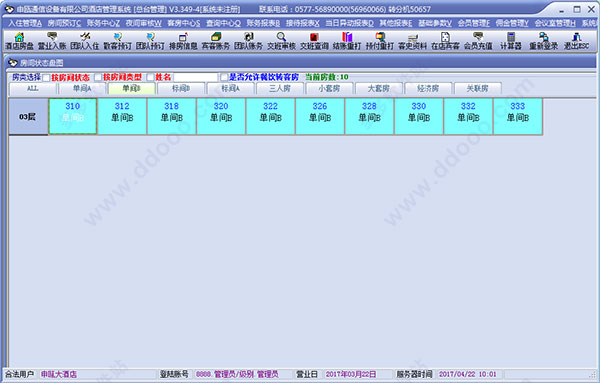Open 散客预订 individual reservation icon
Image resolution: width=600 pixels, height=383 pixels.
(x=117, y=41)
